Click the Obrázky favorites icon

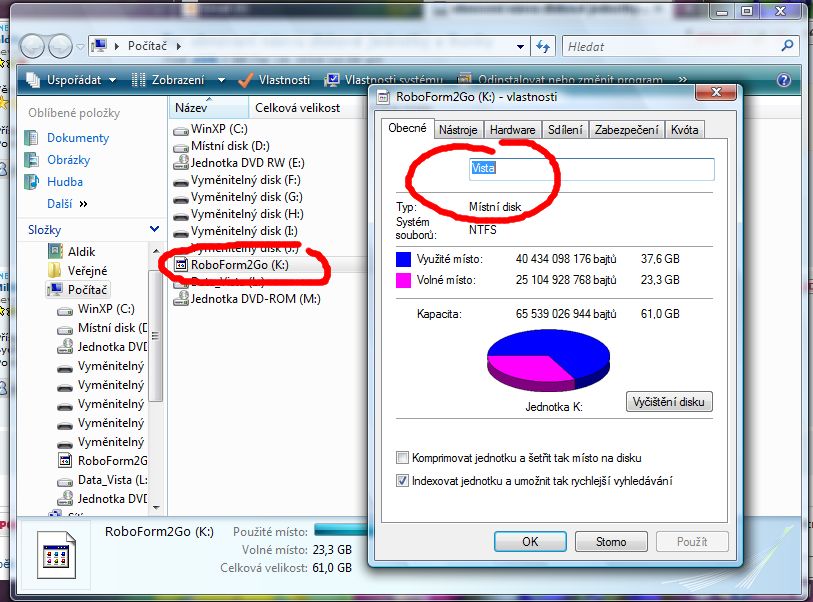(x=32, y=160)
